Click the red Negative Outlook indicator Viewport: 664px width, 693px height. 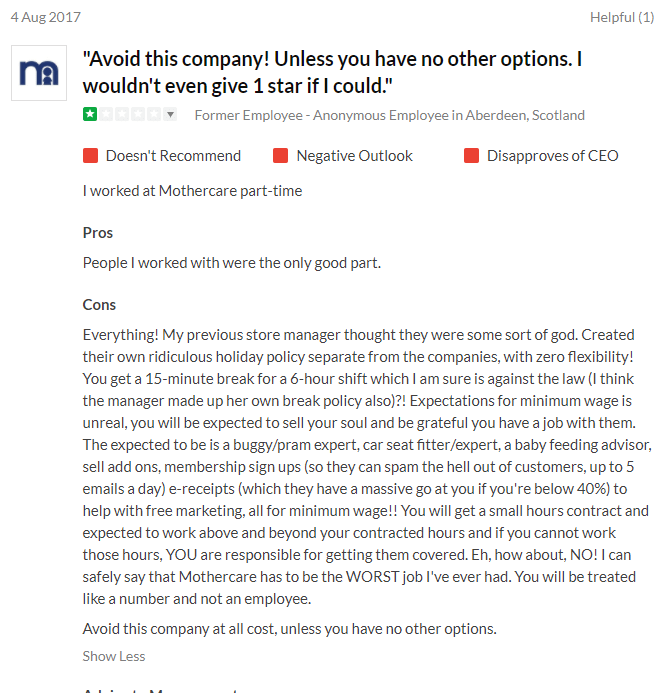coord(281,156)
